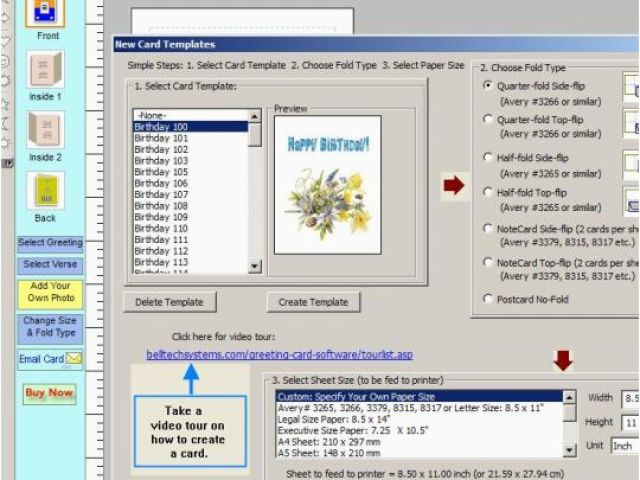Open the Inside 2 page icon

coord(46,130)
